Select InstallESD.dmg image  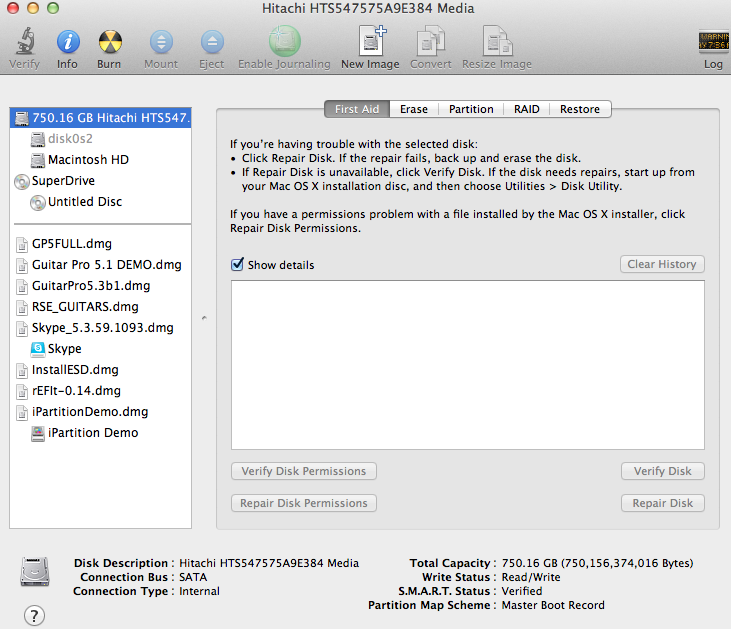[100, 369]
